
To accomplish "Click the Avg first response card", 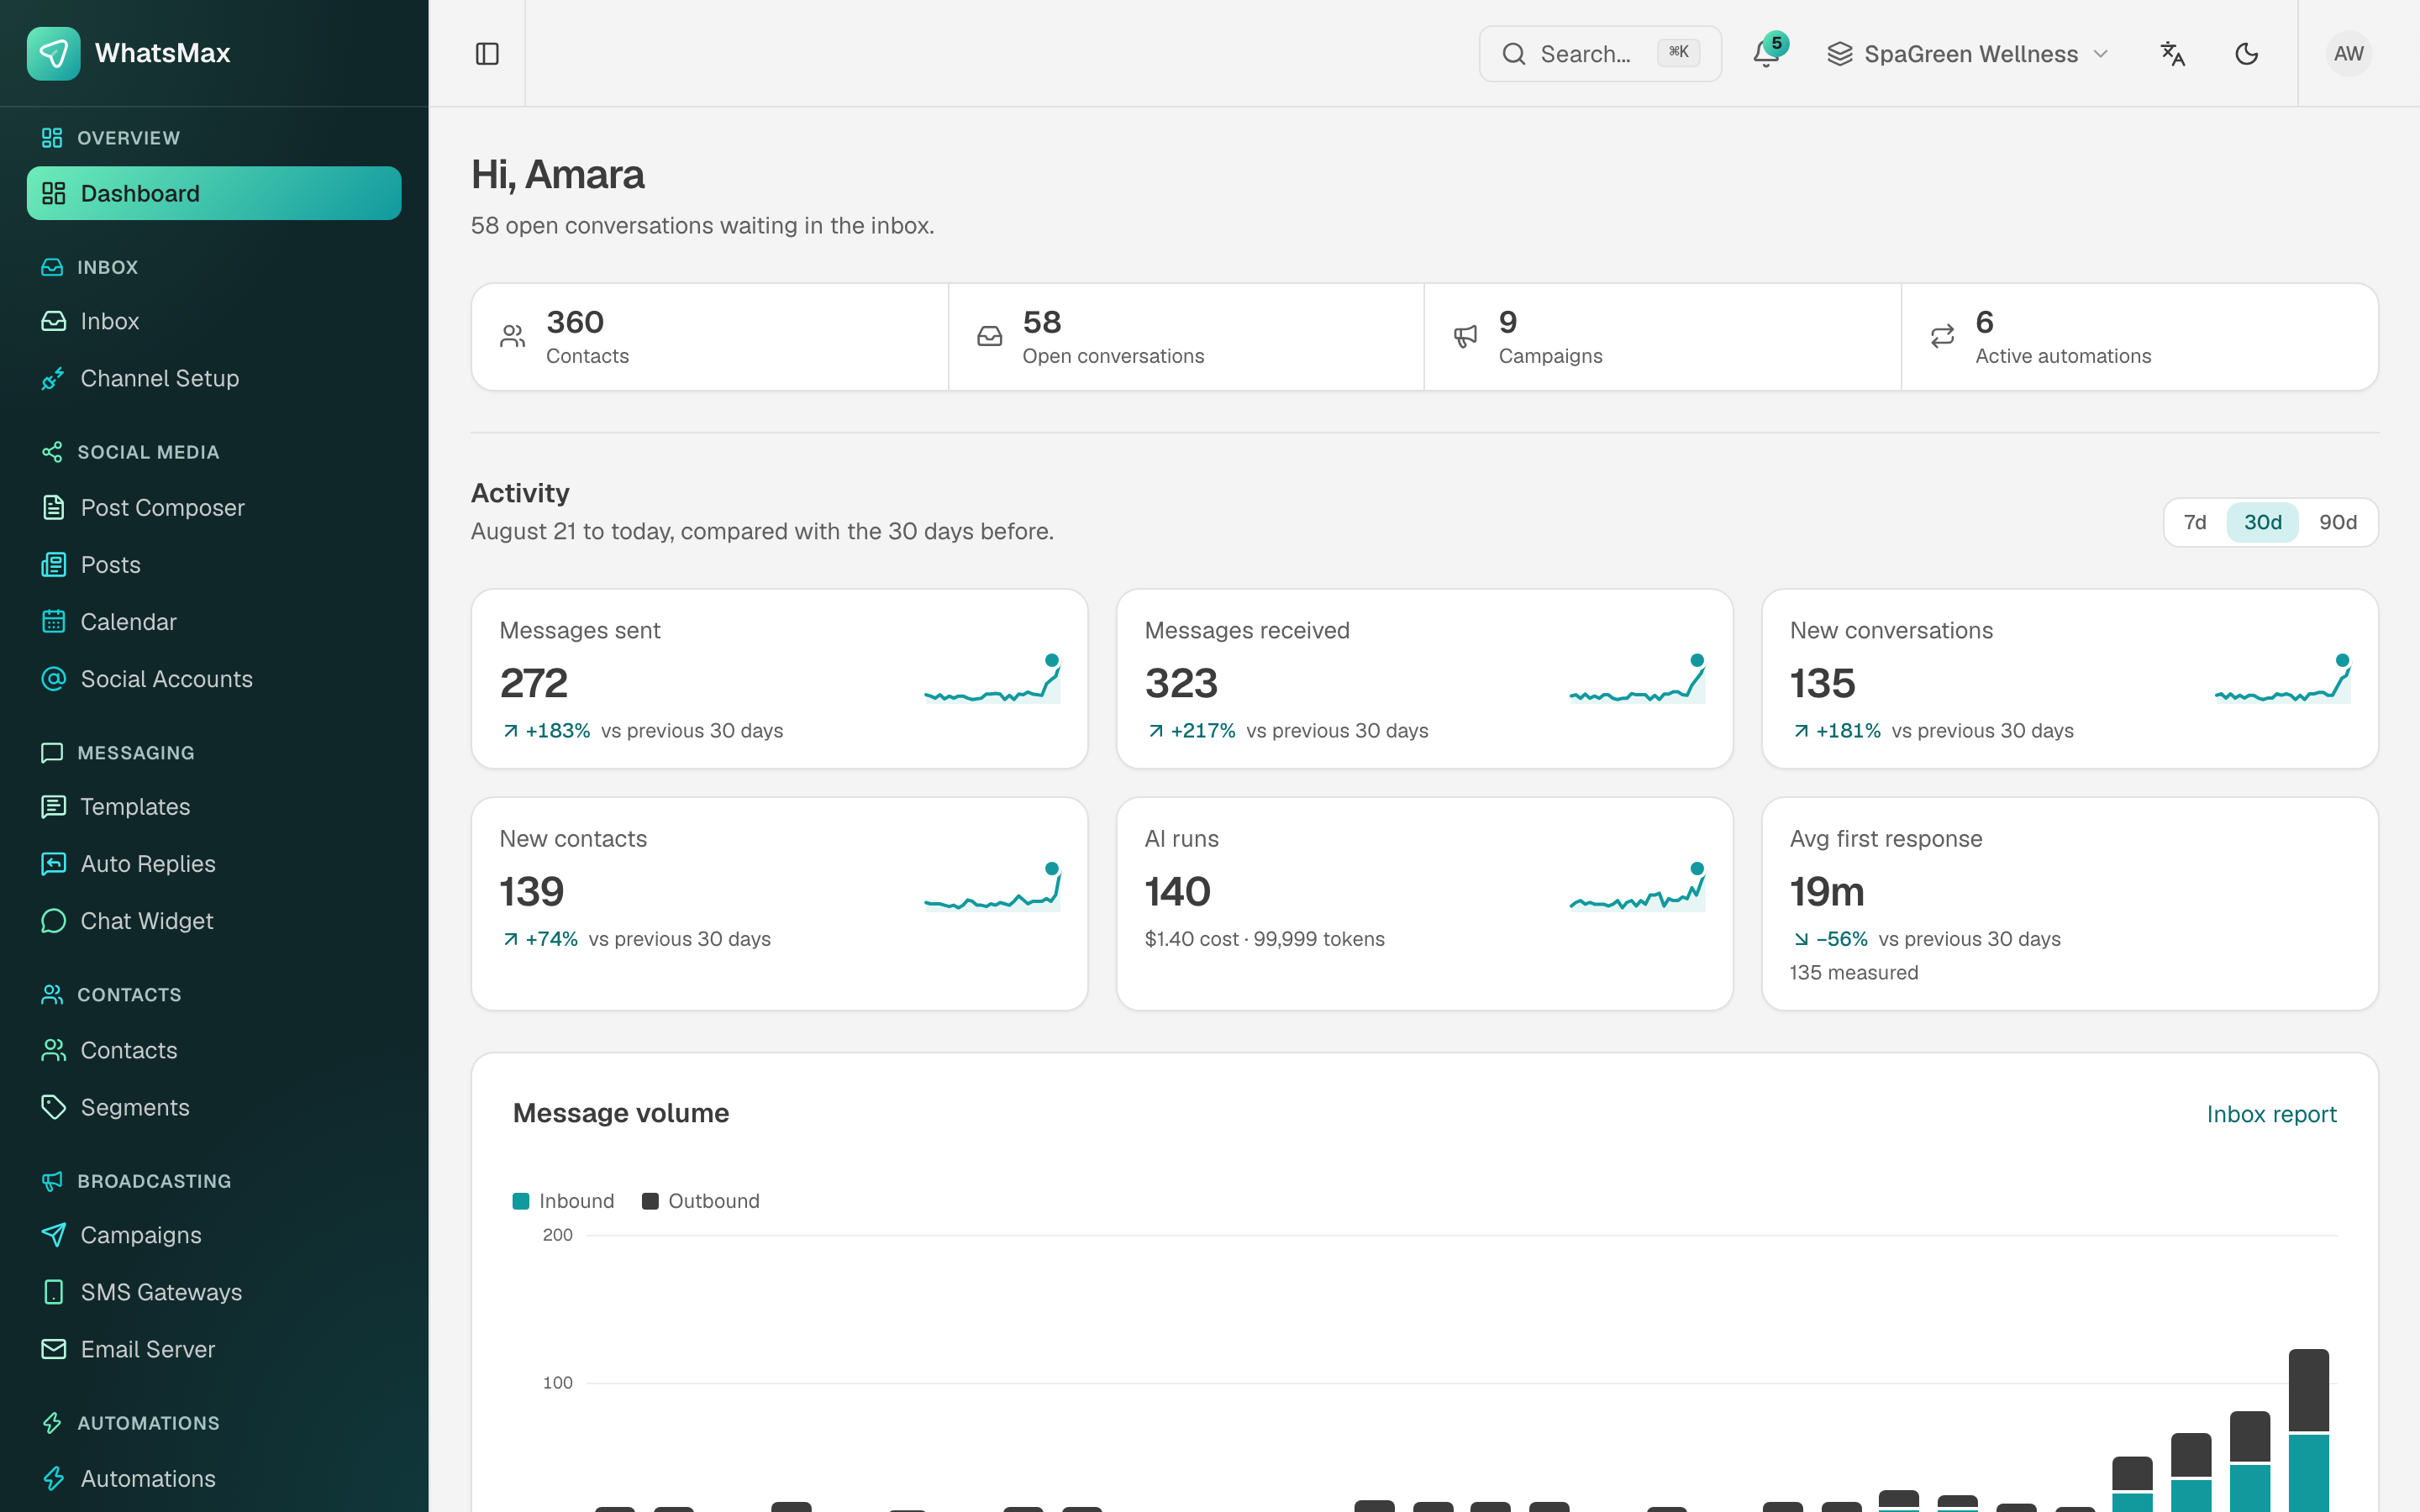I will point(2069,903).
